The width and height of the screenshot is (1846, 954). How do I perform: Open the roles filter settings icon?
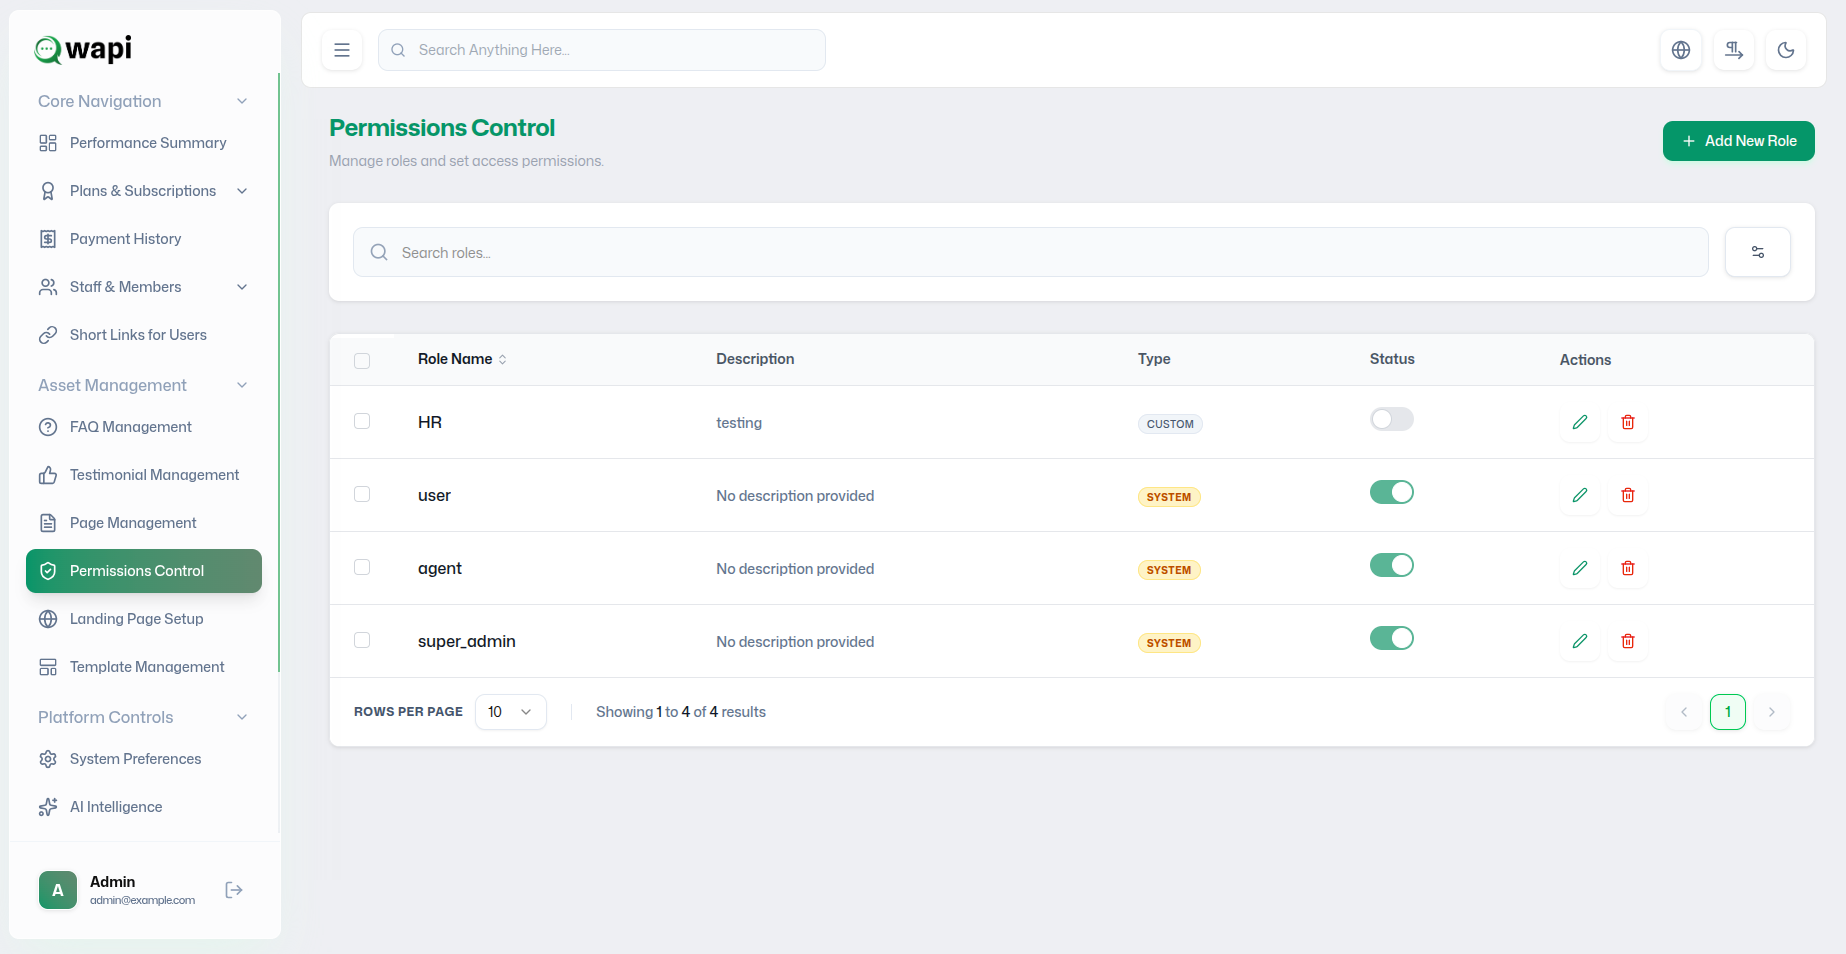click(1758, 252)
